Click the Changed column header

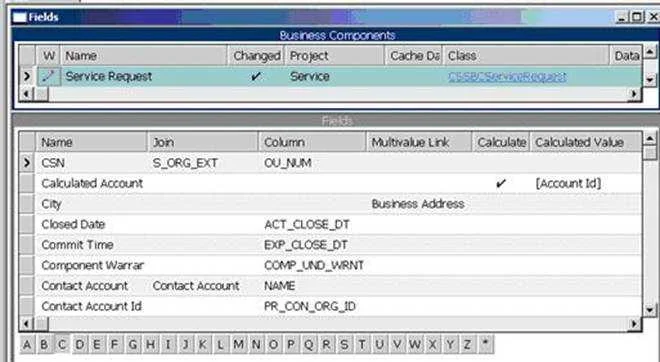(x=256, y=56)
